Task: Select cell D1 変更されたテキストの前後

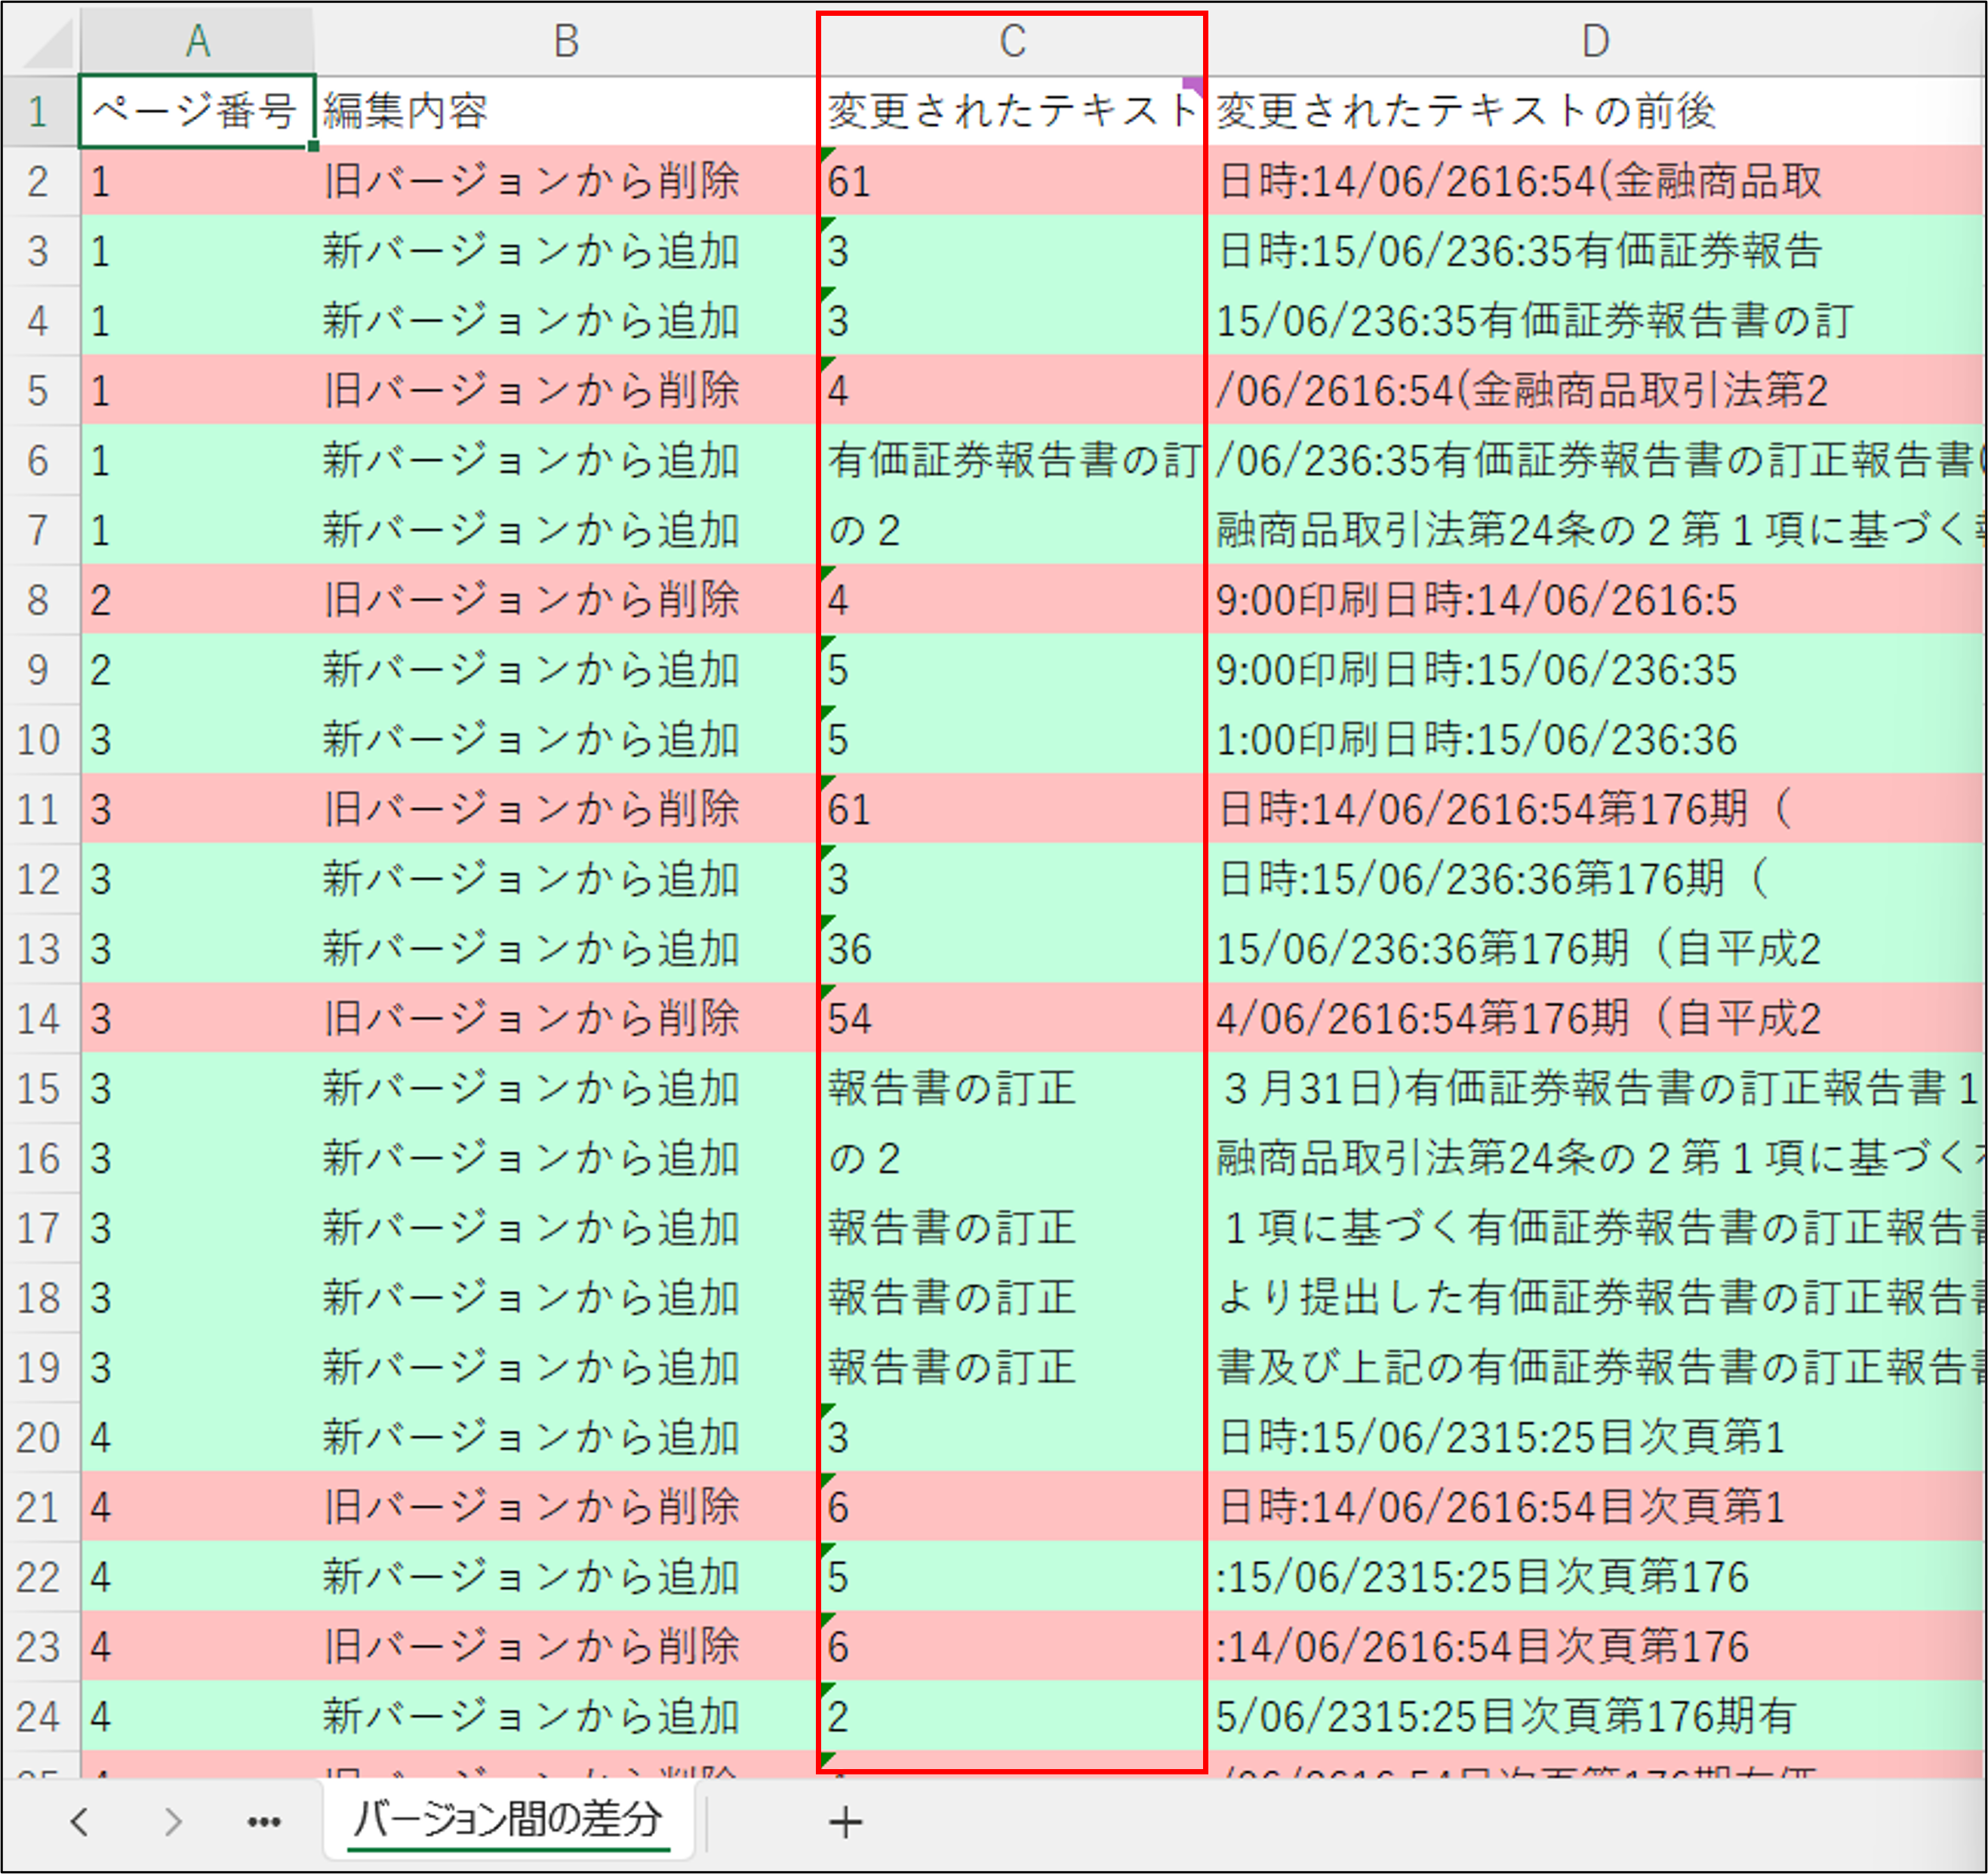Action: pyautogui.click(x=1595, y=111)
